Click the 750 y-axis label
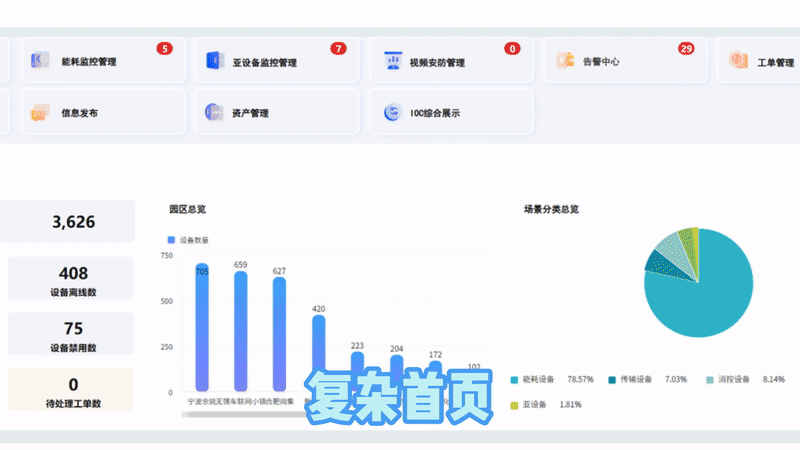This screenshot has width=800, height=450. [x=167, y=256]
